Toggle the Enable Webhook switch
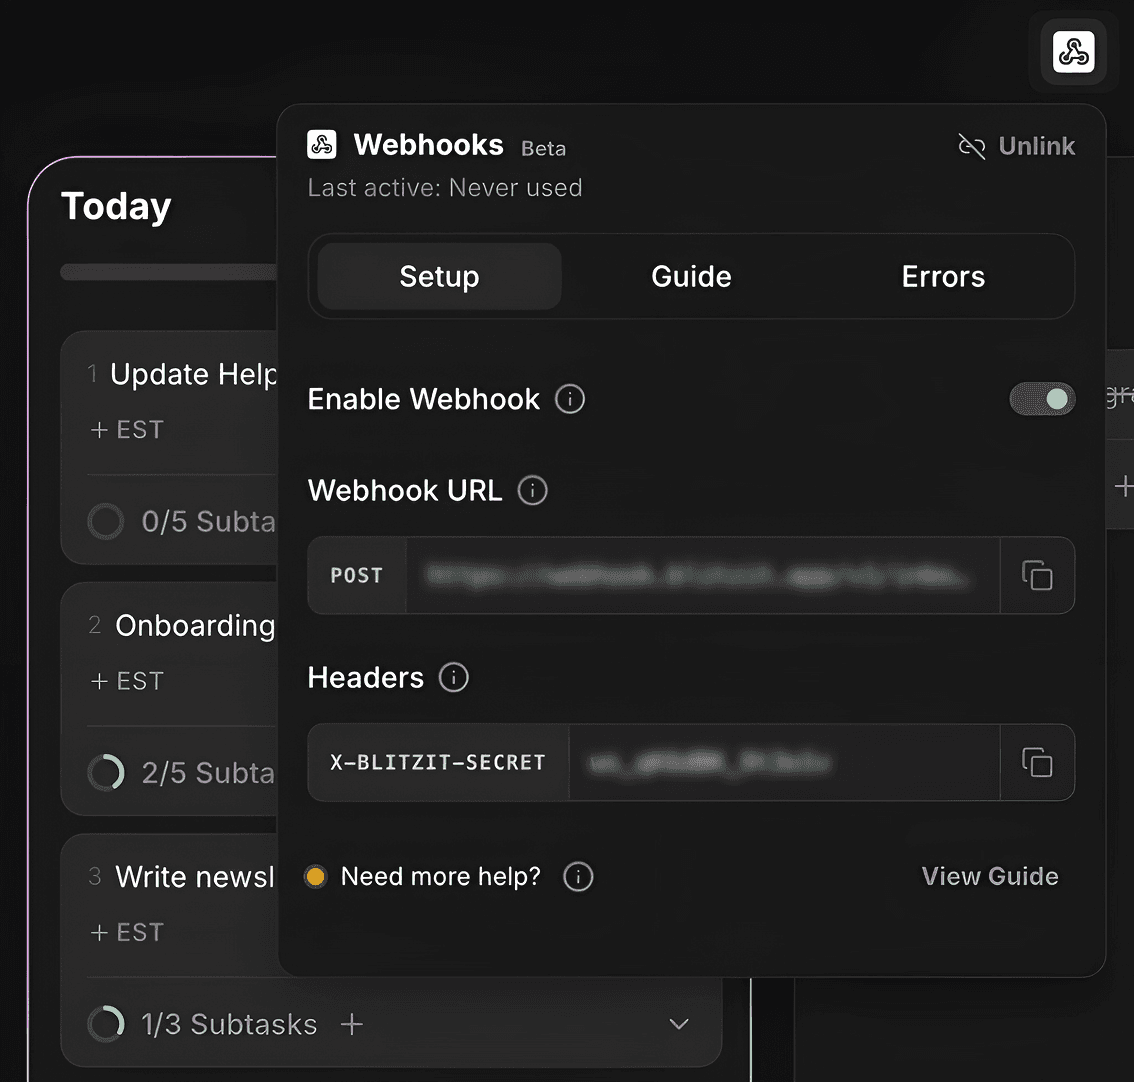This screenshot has height=1082, width=1134. pyautogui.click(x=1042, y=399)
